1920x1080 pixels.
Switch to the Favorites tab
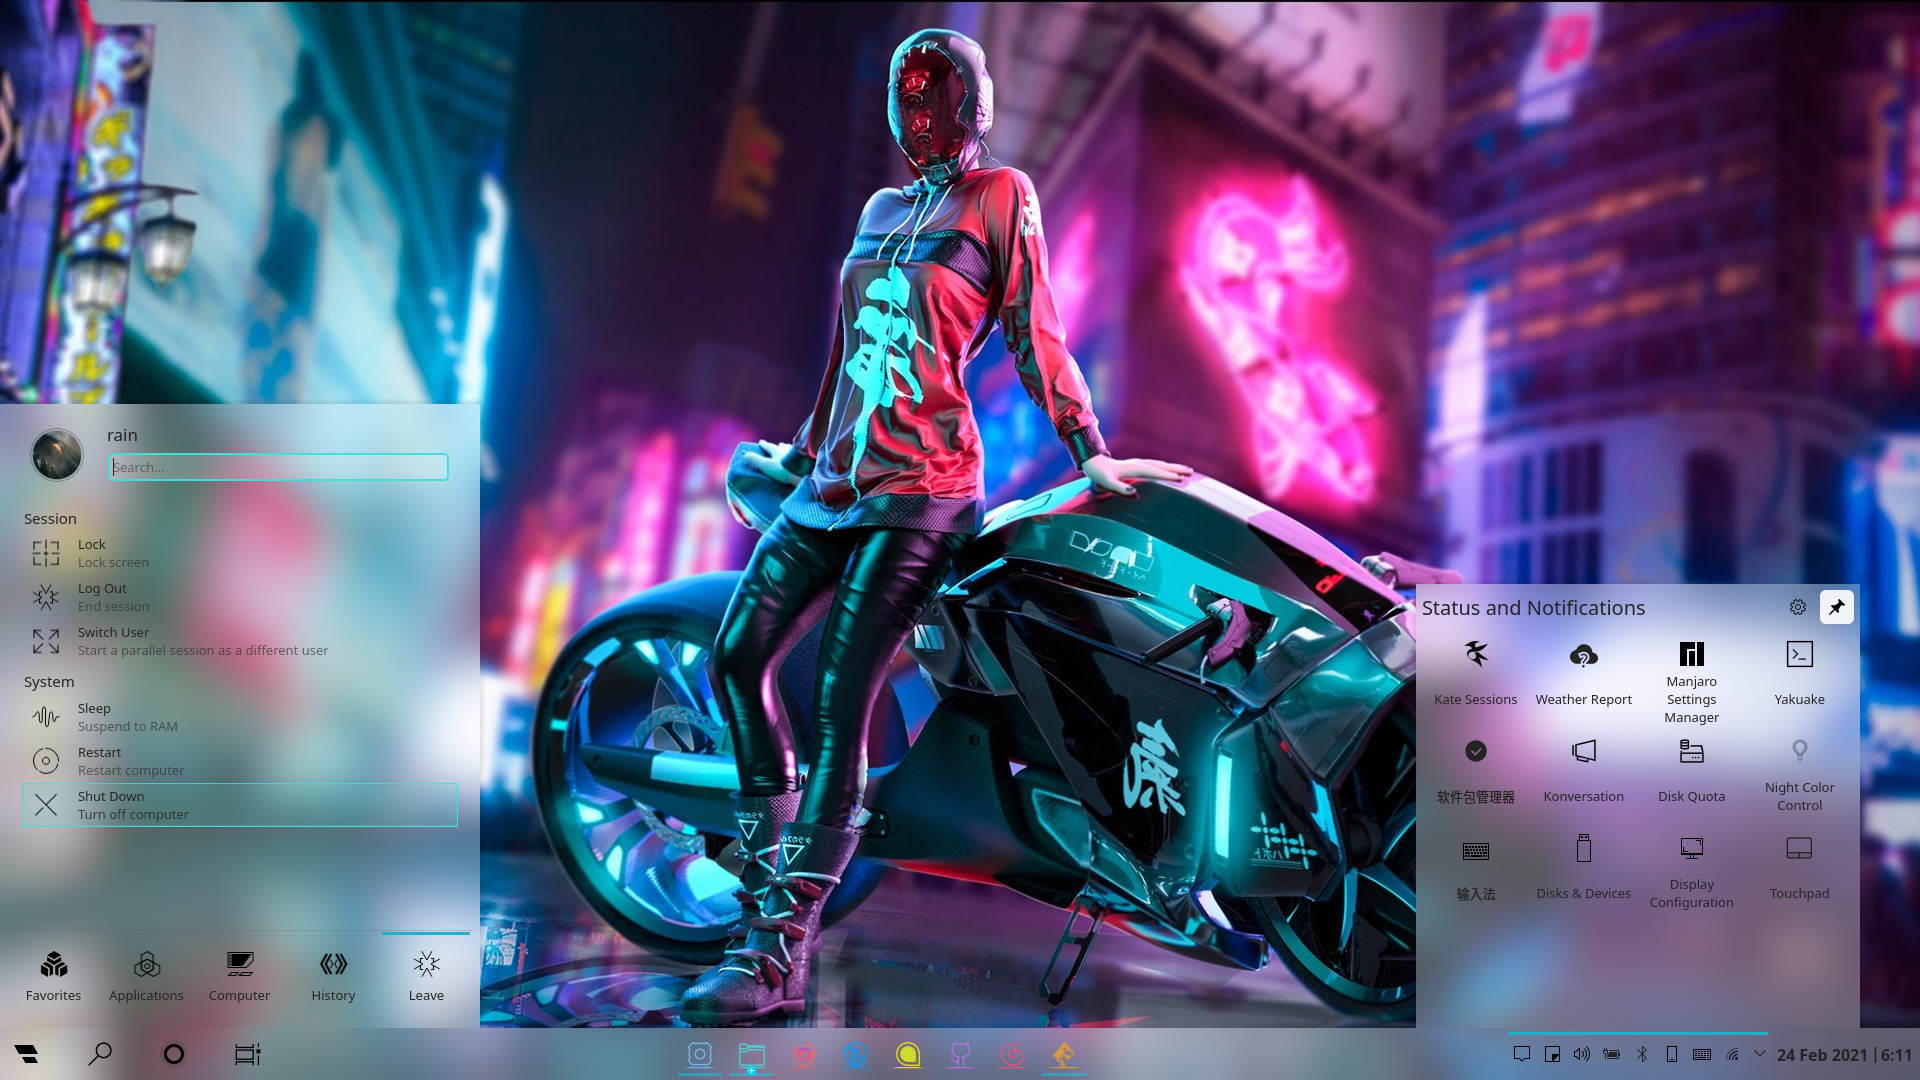(53, 976)
